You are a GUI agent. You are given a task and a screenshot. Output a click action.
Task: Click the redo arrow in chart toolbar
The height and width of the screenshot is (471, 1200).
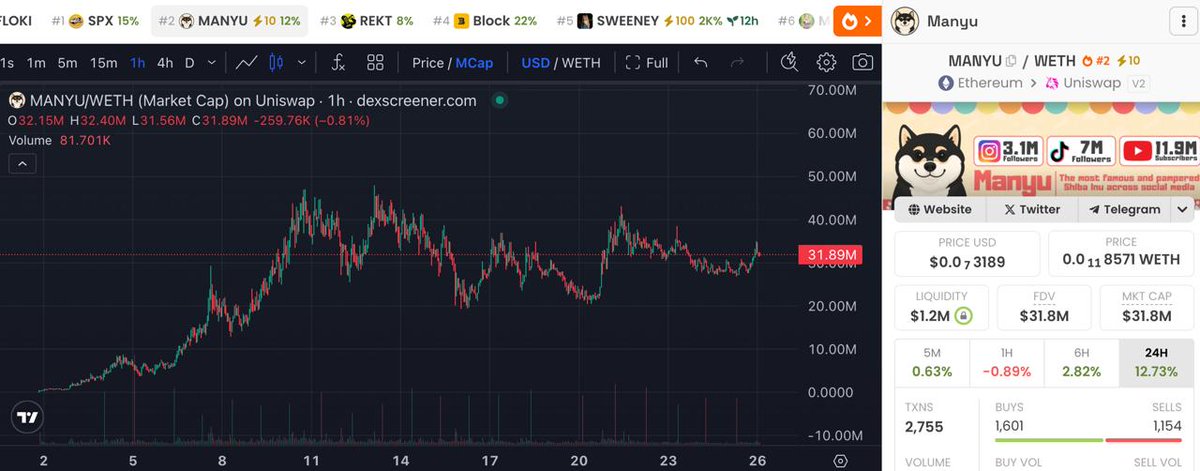pyautogui.click(x=737, y=62)
